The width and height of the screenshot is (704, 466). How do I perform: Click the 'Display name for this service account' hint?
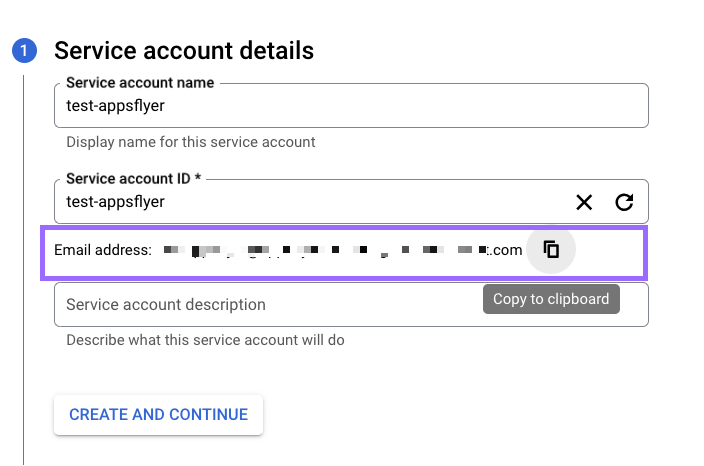[191, 142]
